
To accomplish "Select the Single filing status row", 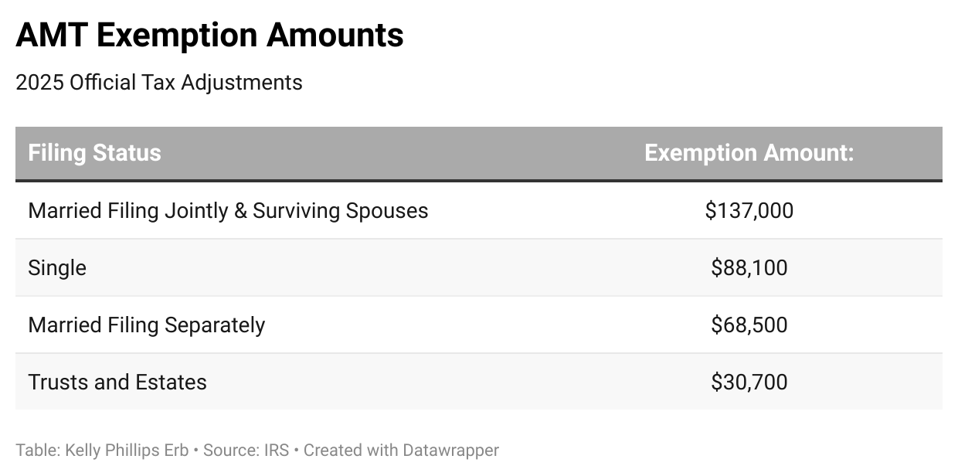I will click(57, 268).
